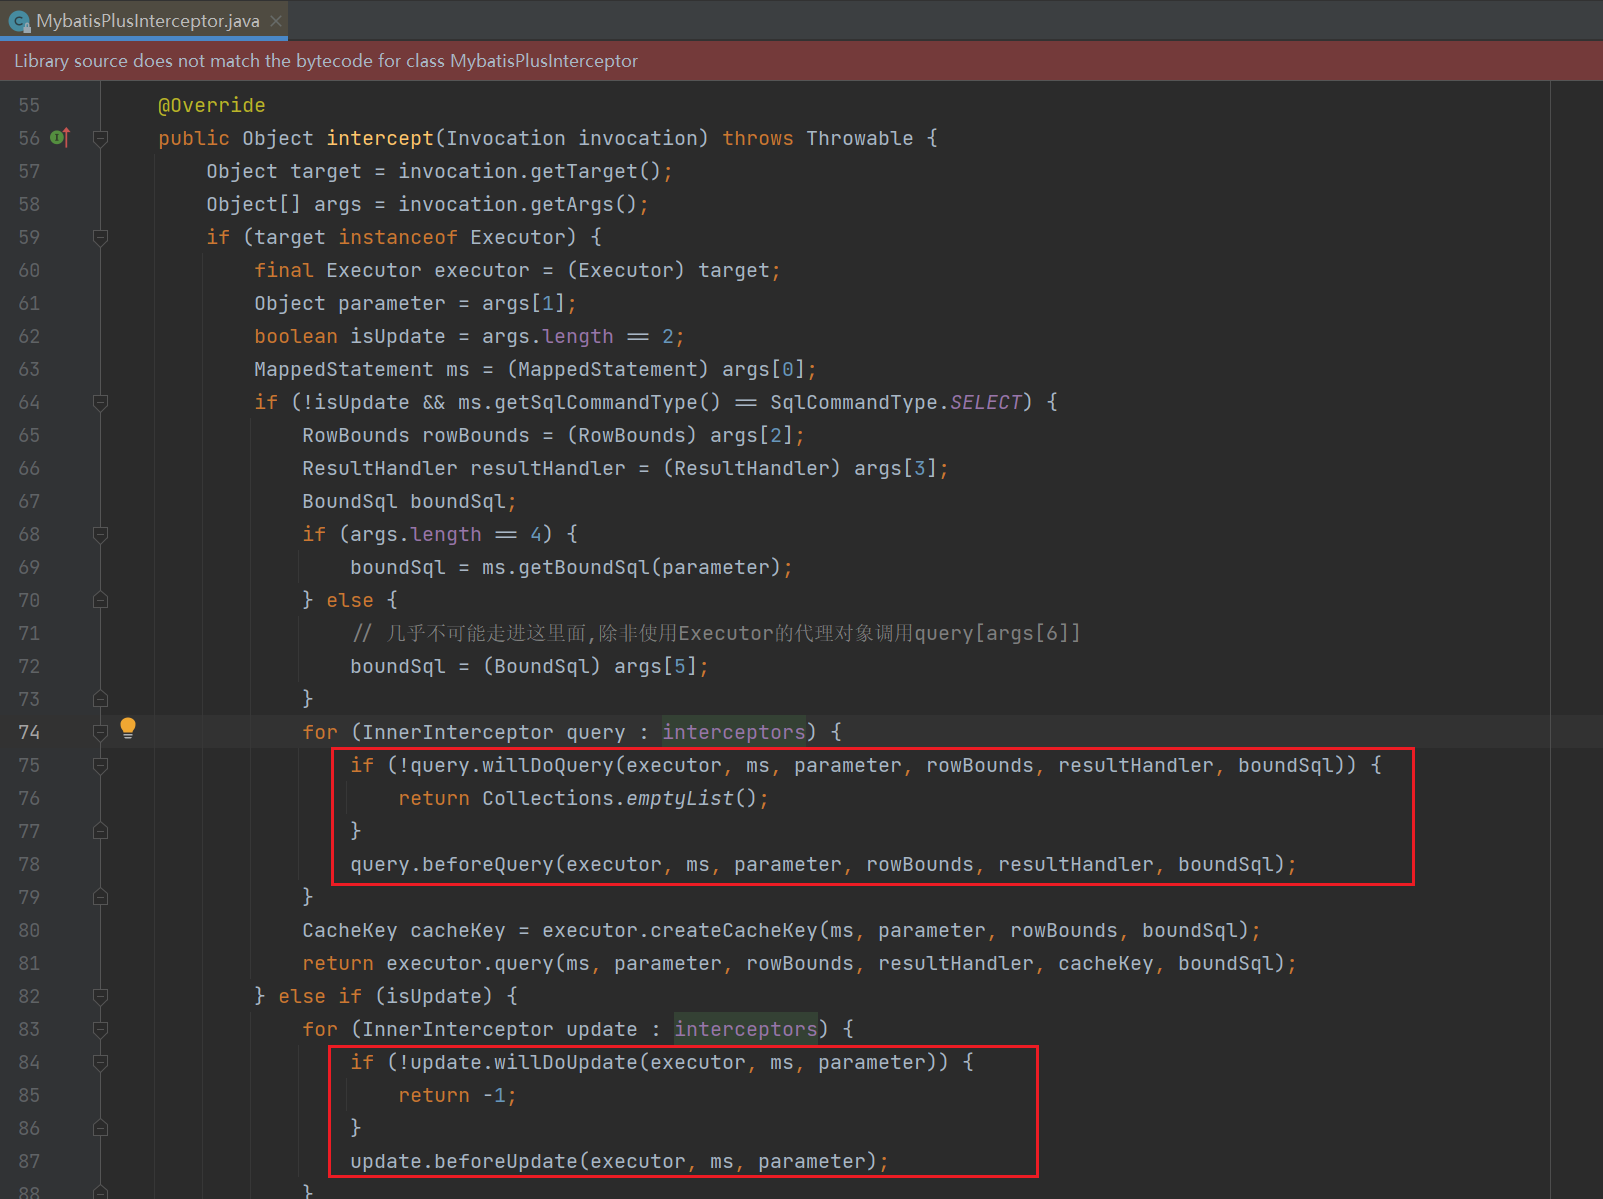Screen dimensions: 1603x1199
Task: Fold the else-if isUpdate block on line 82
Action: click(100, 997)
